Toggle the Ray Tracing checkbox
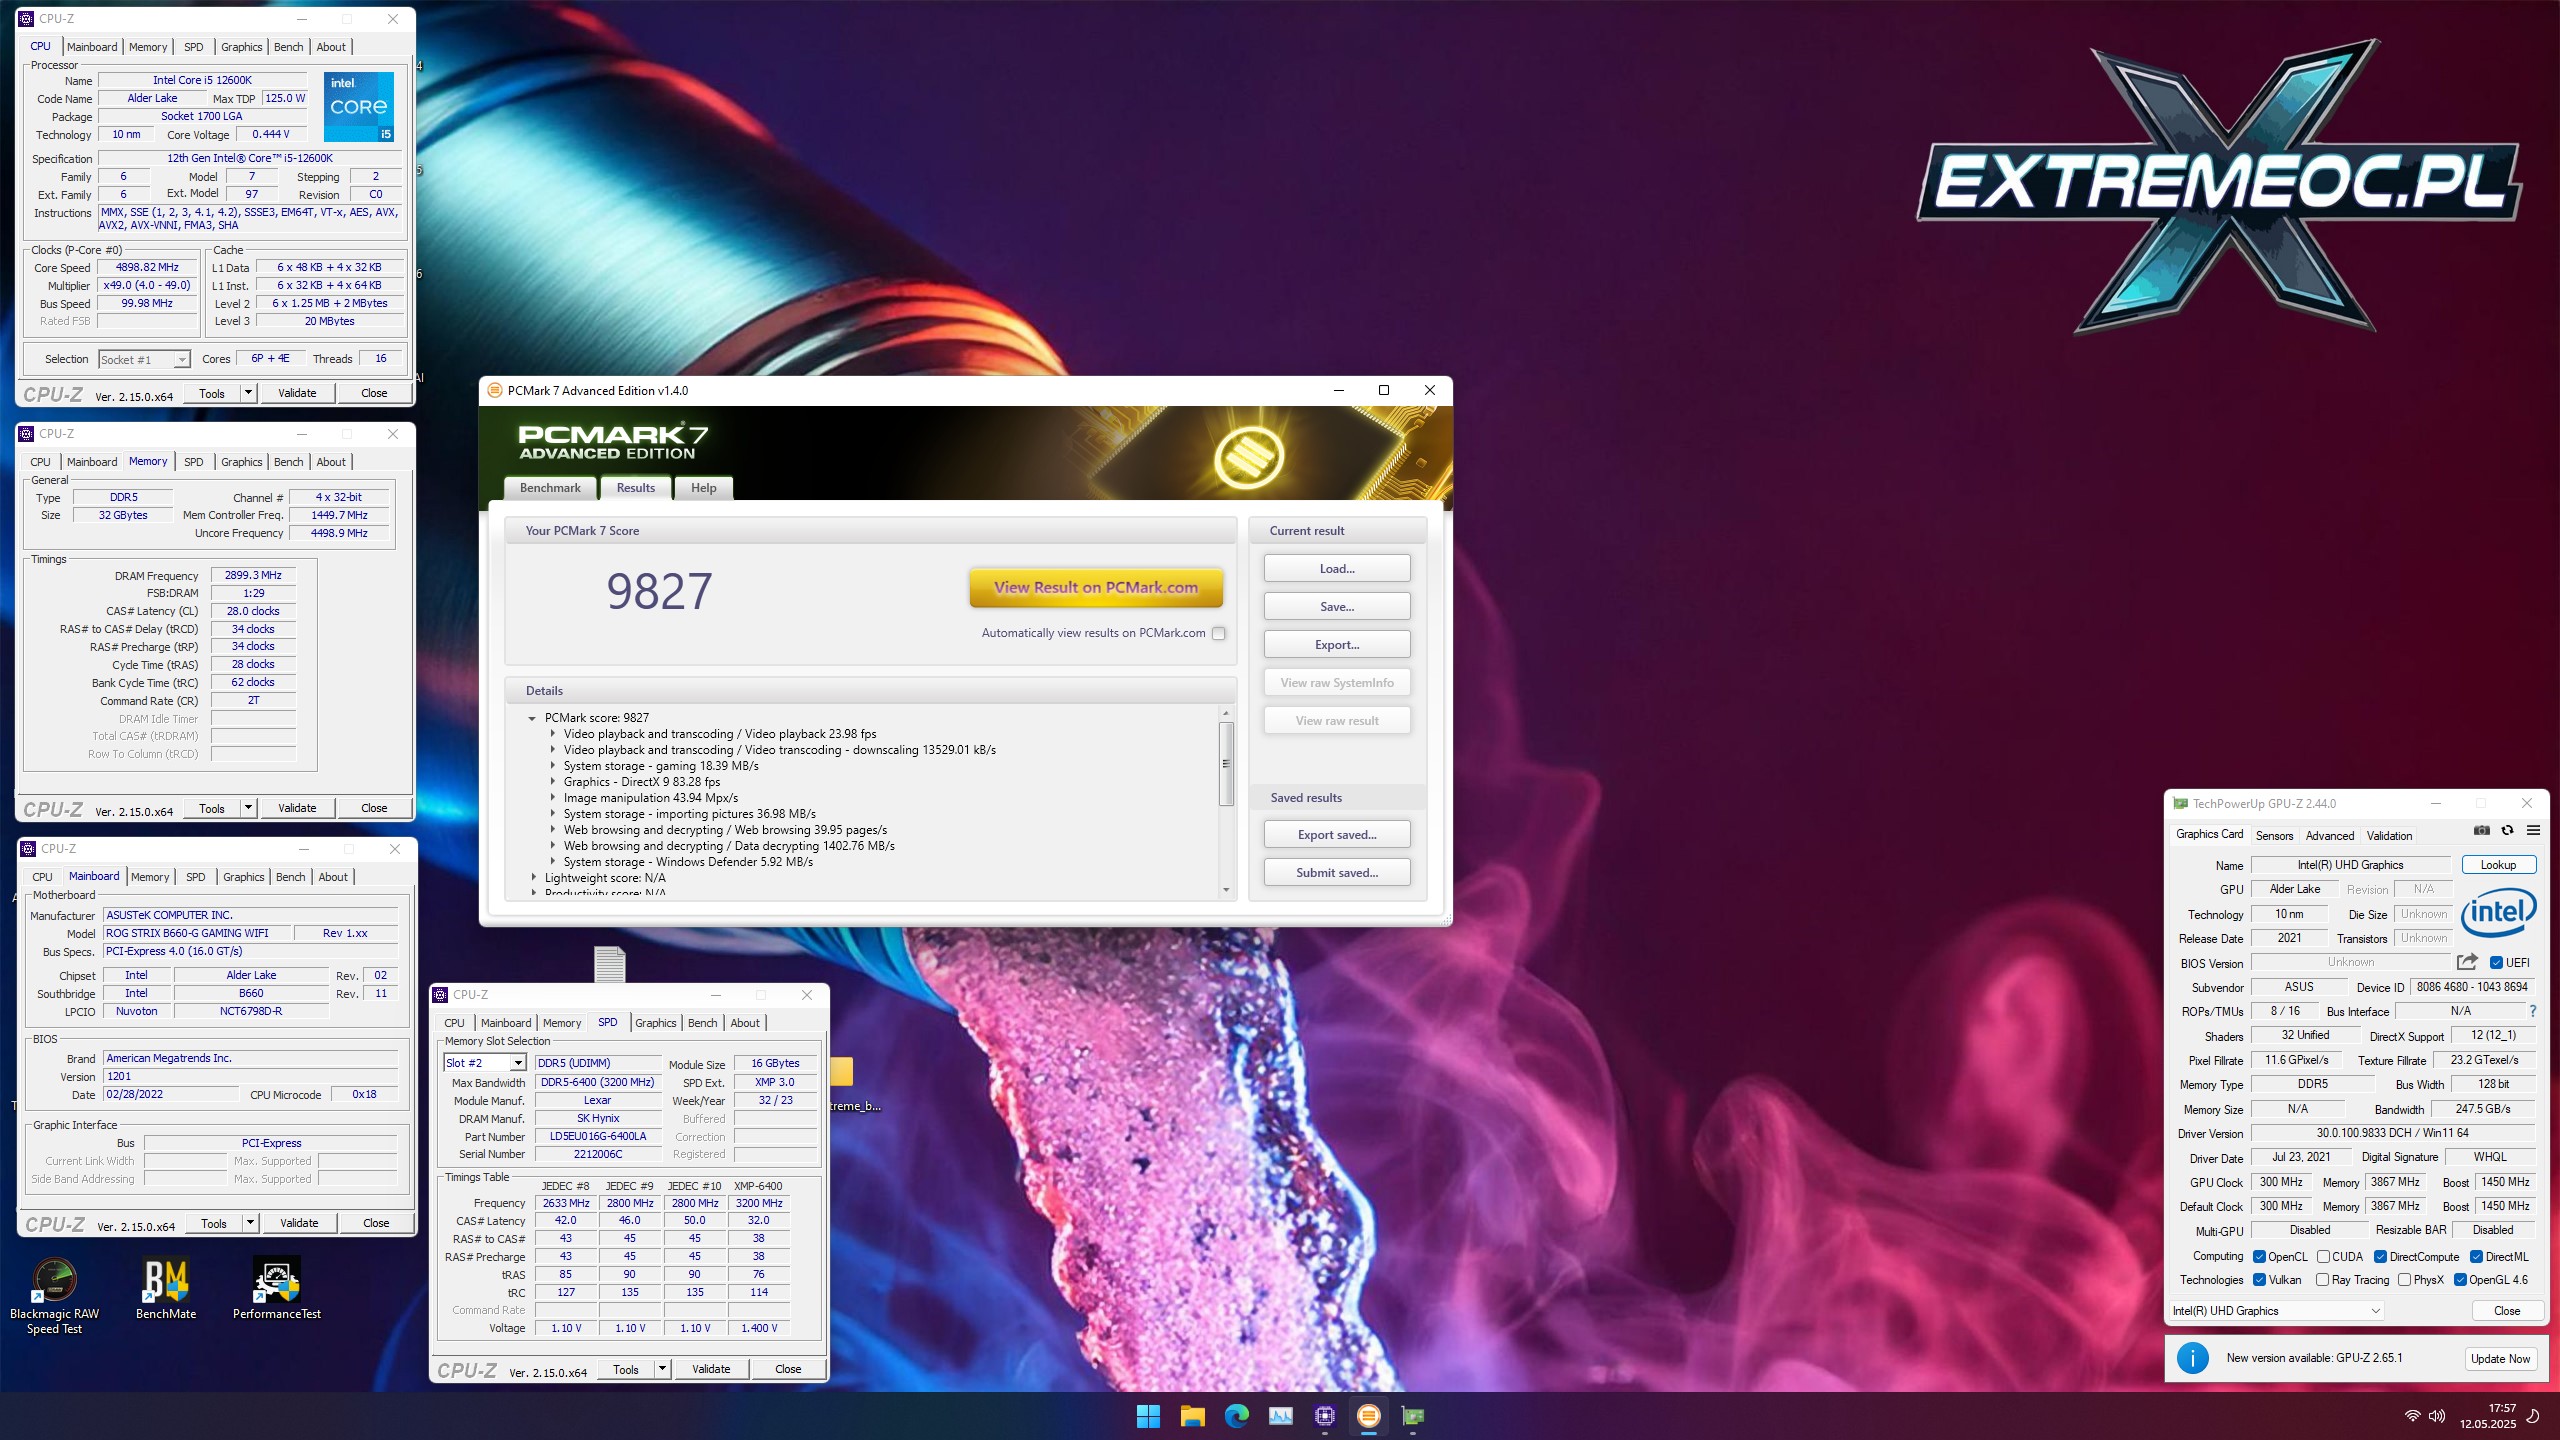 tap(2323, 1280)
